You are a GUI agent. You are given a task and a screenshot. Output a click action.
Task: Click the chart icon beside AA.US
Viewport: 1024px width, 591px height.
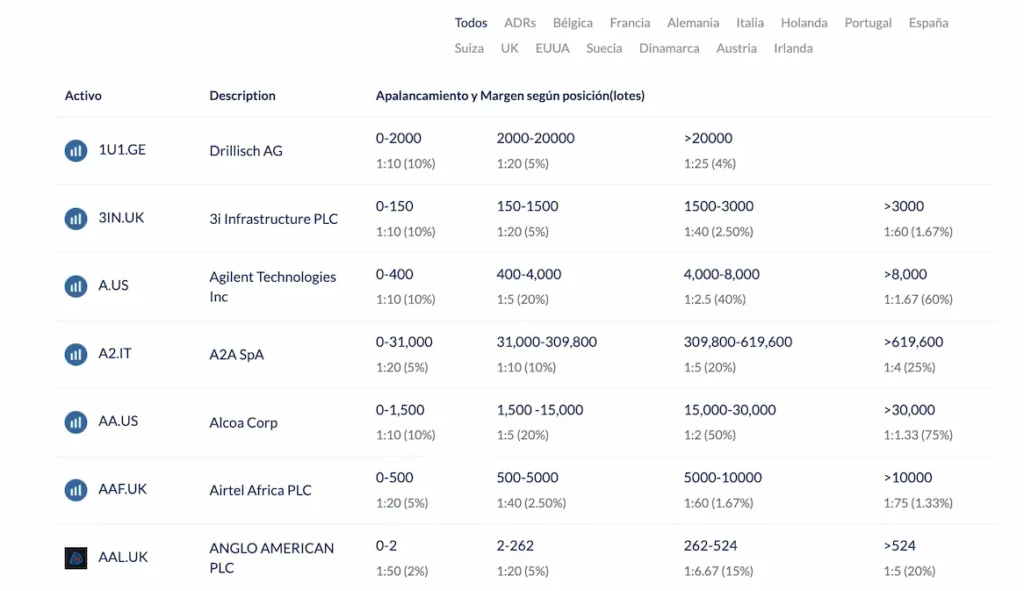coord(75,422)
